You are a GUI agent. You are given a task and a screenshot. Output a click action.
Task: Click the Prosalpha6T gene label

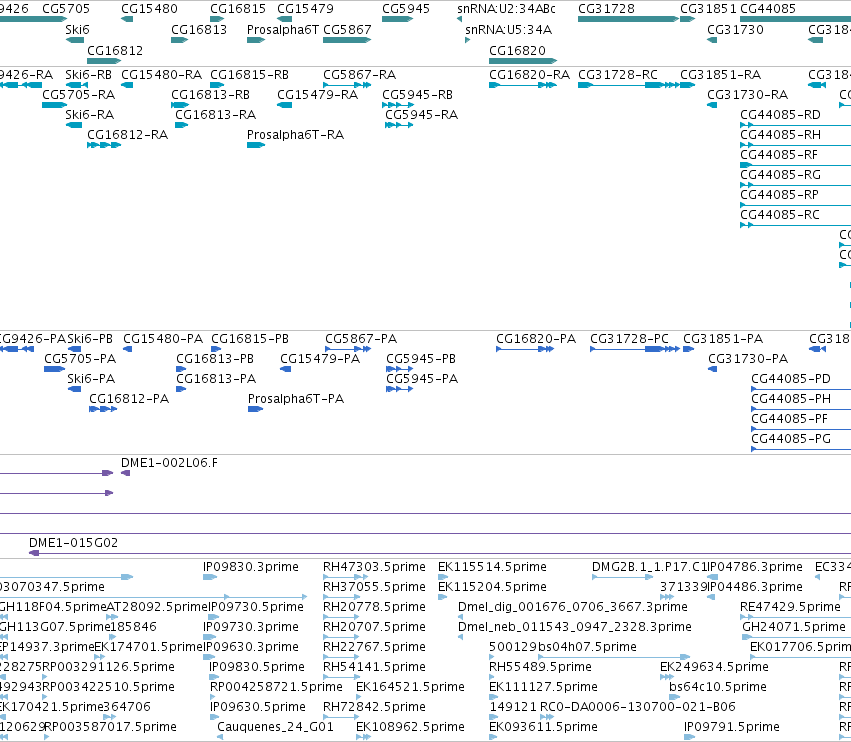coord(283,29)
